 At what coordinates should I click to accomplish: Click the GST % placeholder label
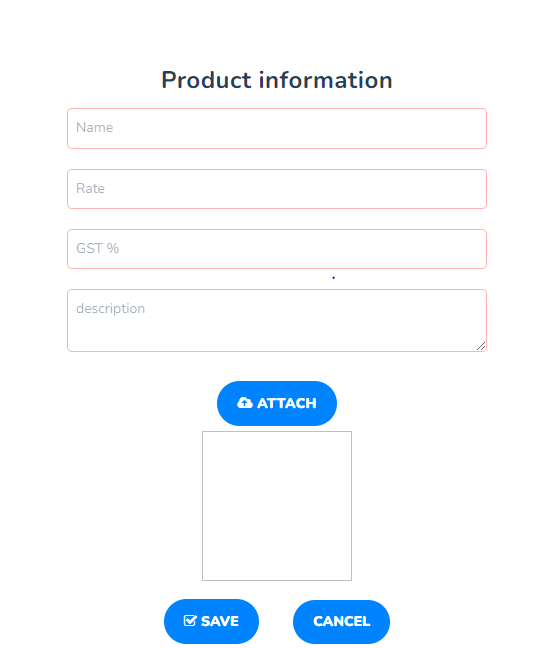pyautogui.click(x=98, y=248)
